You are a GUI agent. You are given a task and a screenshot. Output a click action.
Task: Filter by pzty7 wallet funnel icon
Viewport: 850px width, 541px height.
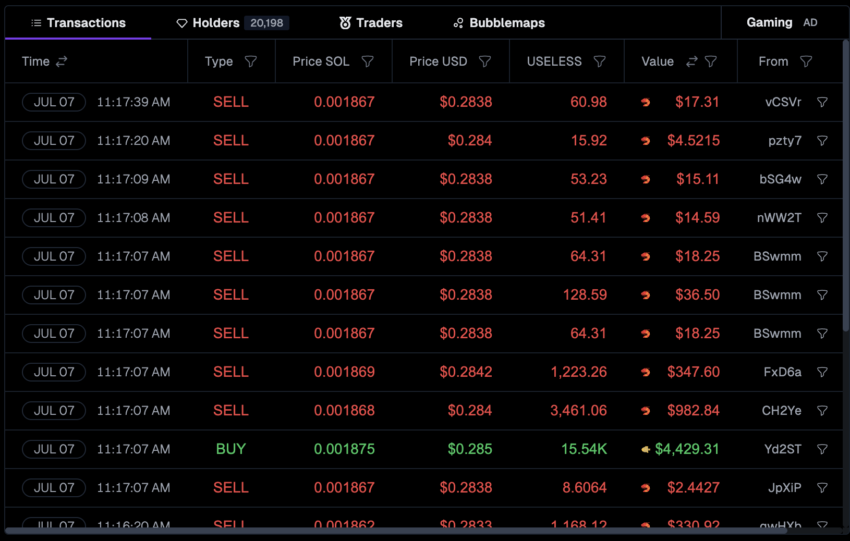pyautogui.click(x=822, y=141)
